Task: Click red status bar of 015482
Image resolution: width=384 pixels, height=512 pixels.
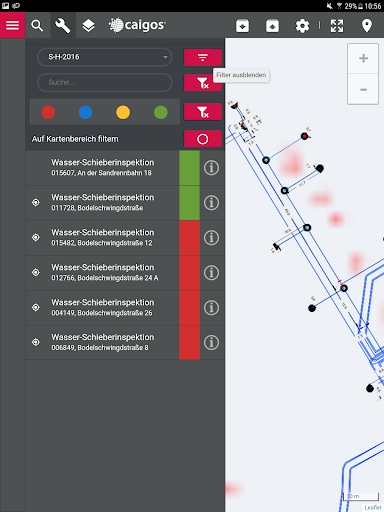Action: click(189, 238)
